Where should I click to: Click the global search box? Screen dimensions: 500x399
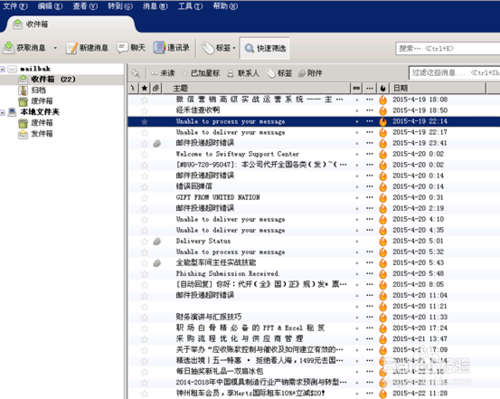[x=447, y=49]
